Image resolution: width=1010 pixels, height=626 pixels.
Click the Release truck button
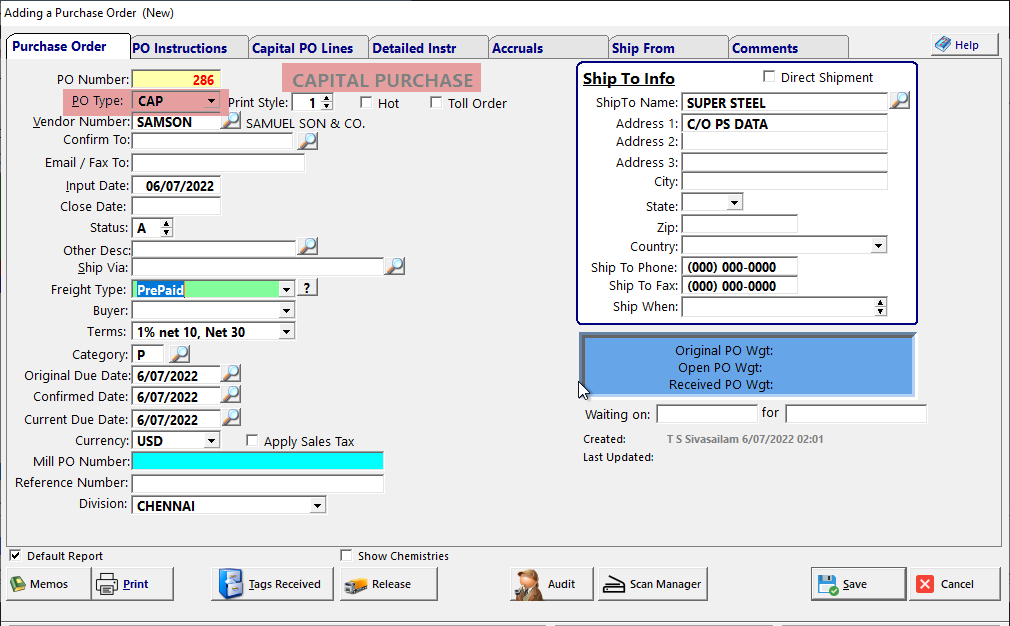tap(388, 584)
